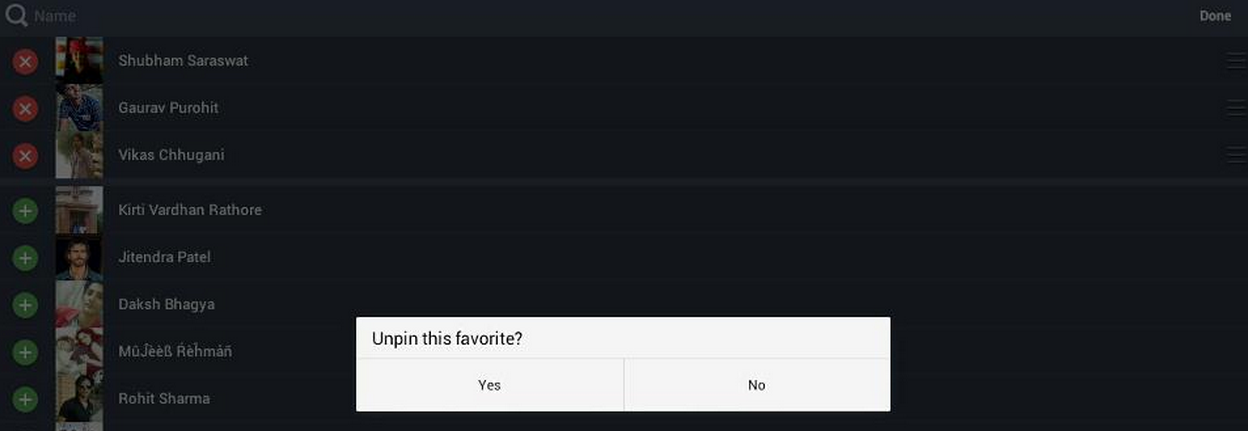
Task: Add Jitendra Patel with green plus icon
Action: coord(25,257)
